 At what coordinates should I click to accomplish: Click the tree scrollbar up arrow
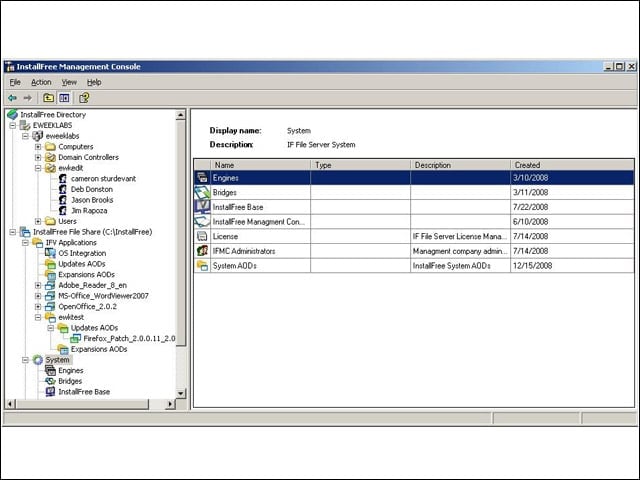[x=180, y=115]
